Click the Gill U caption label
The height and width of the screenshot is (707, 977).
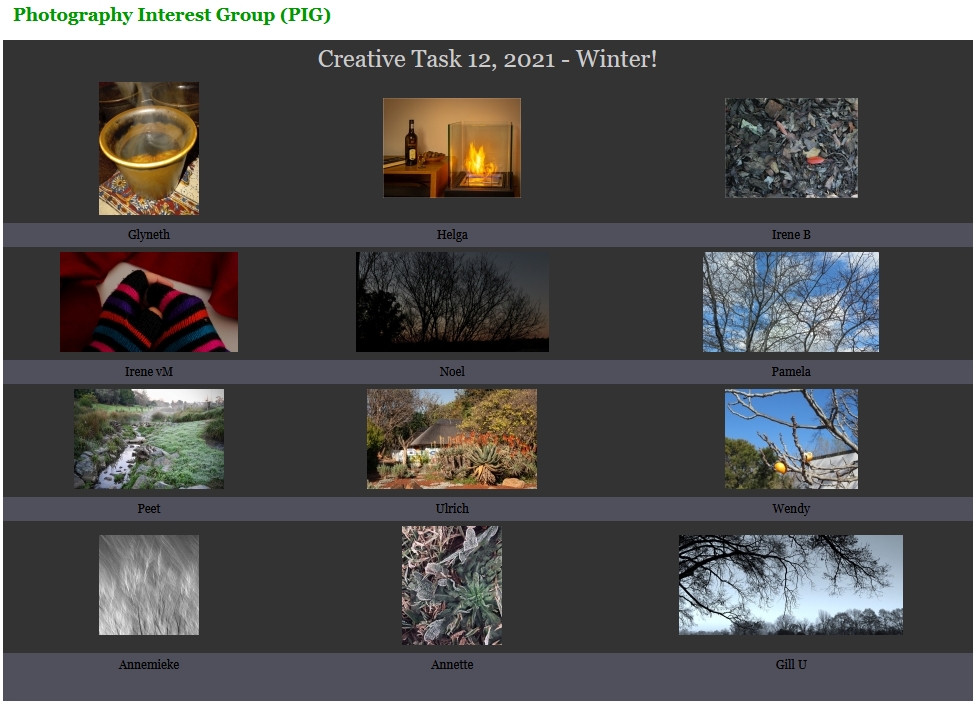pyautogui.click(x=791, y=665)
